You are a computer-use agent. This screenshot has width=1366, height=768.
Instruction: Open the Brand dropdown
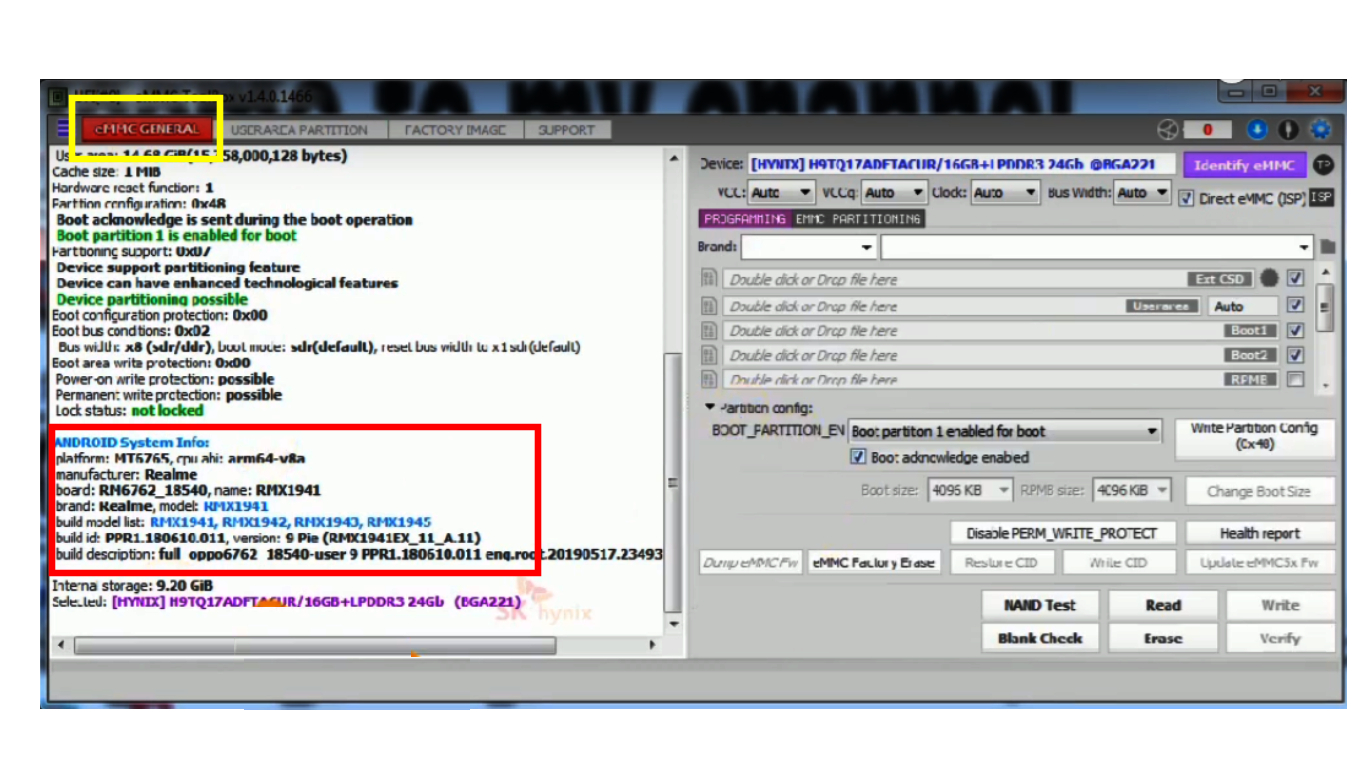click(x=810, y=247)
